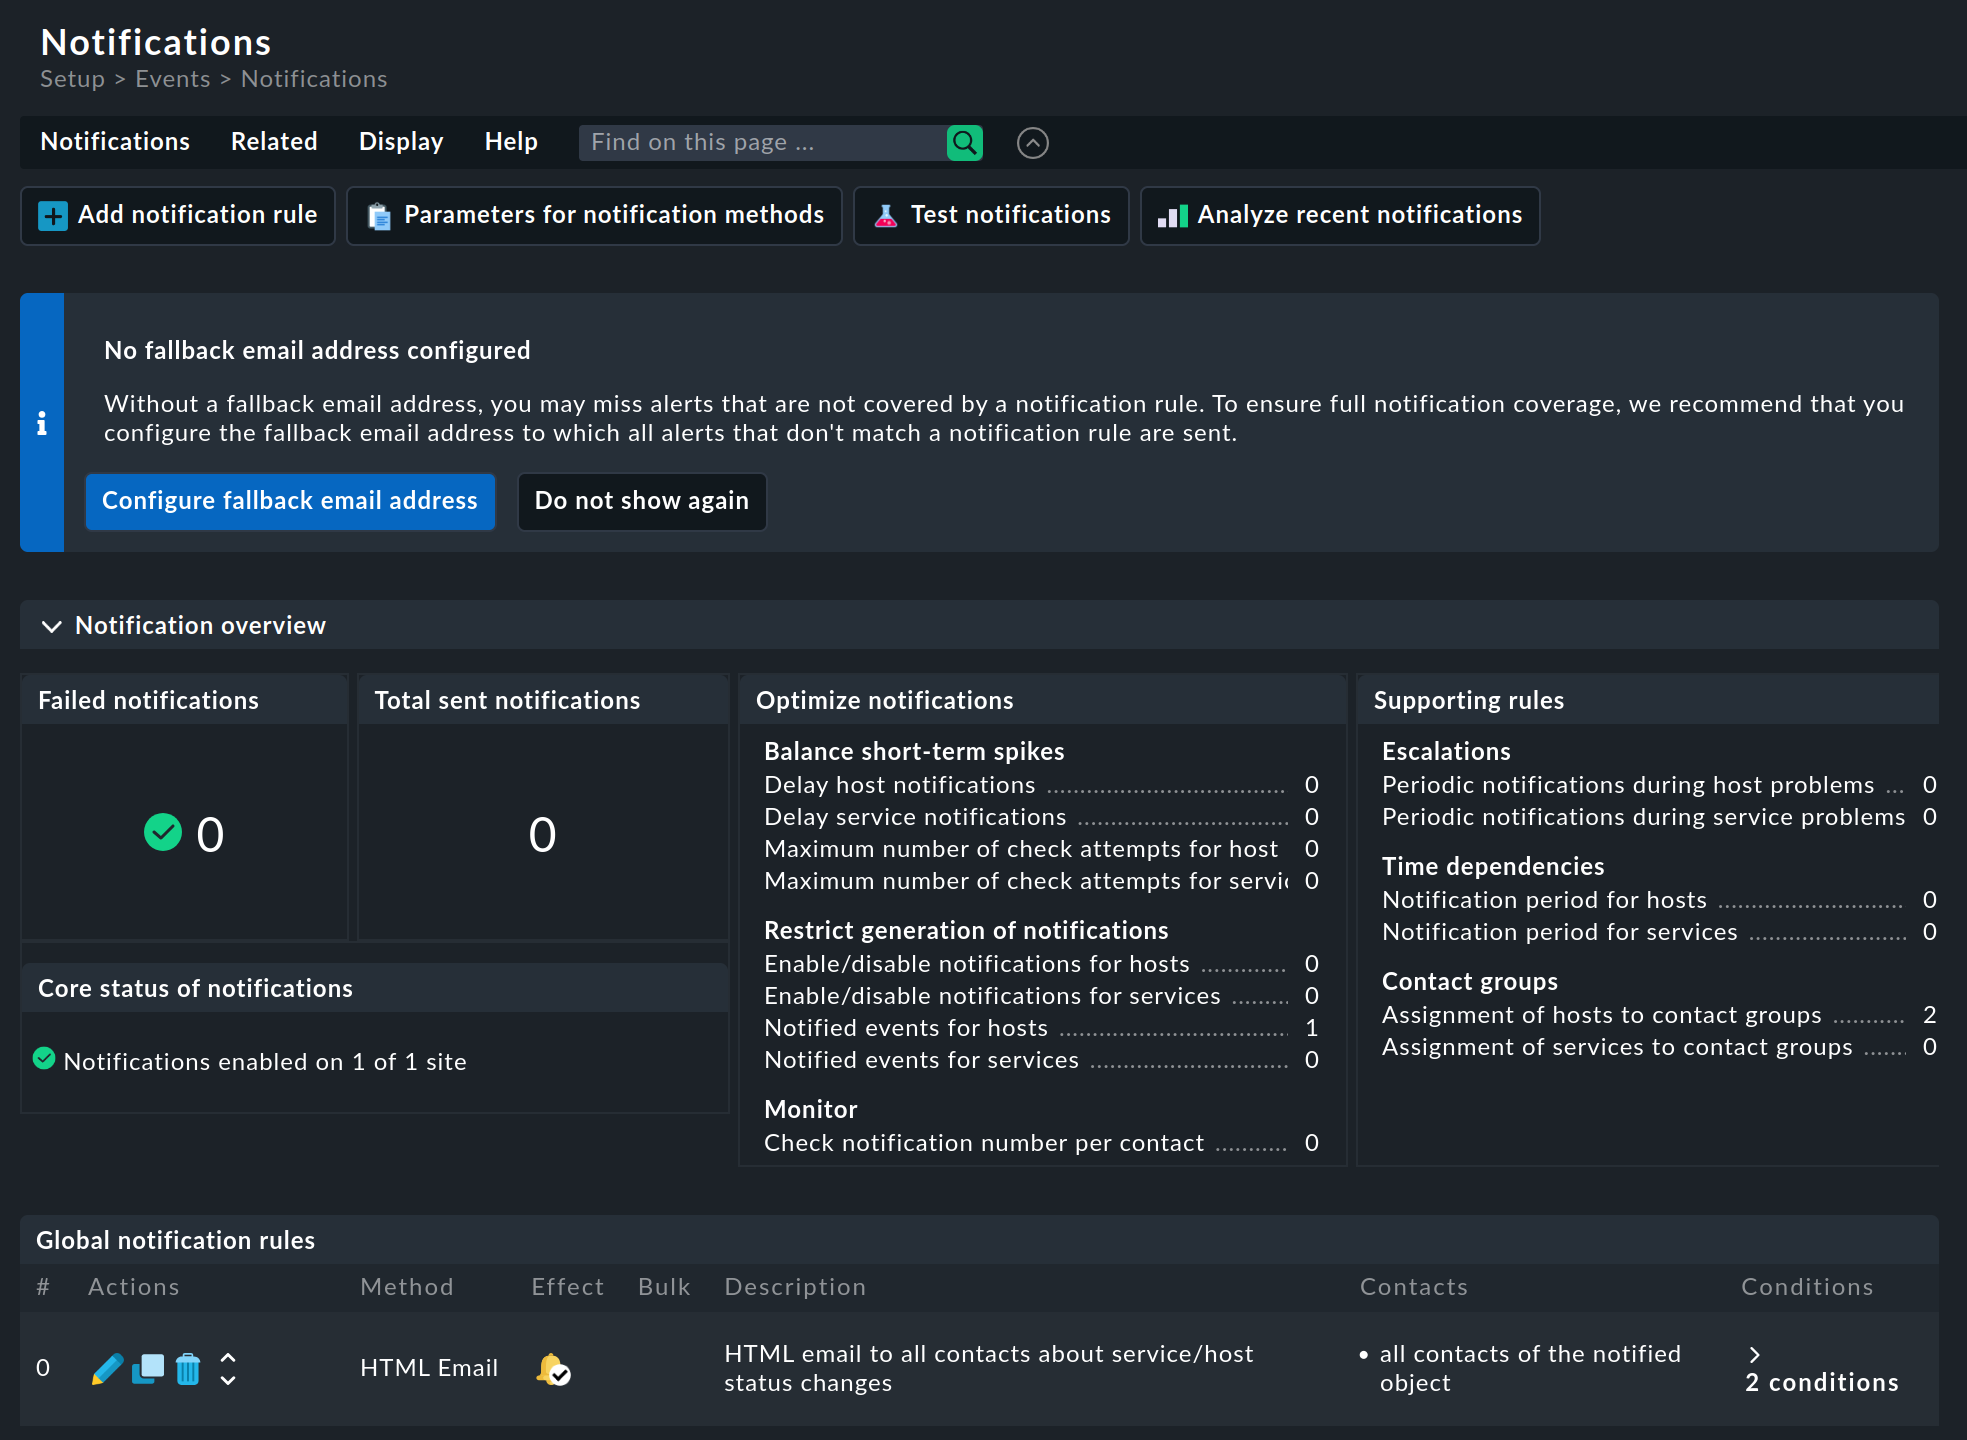This screenshot has width=1967, height=1440.
Task: Open the Related menu
Action: pyautogui.click(x=274, y=142)
